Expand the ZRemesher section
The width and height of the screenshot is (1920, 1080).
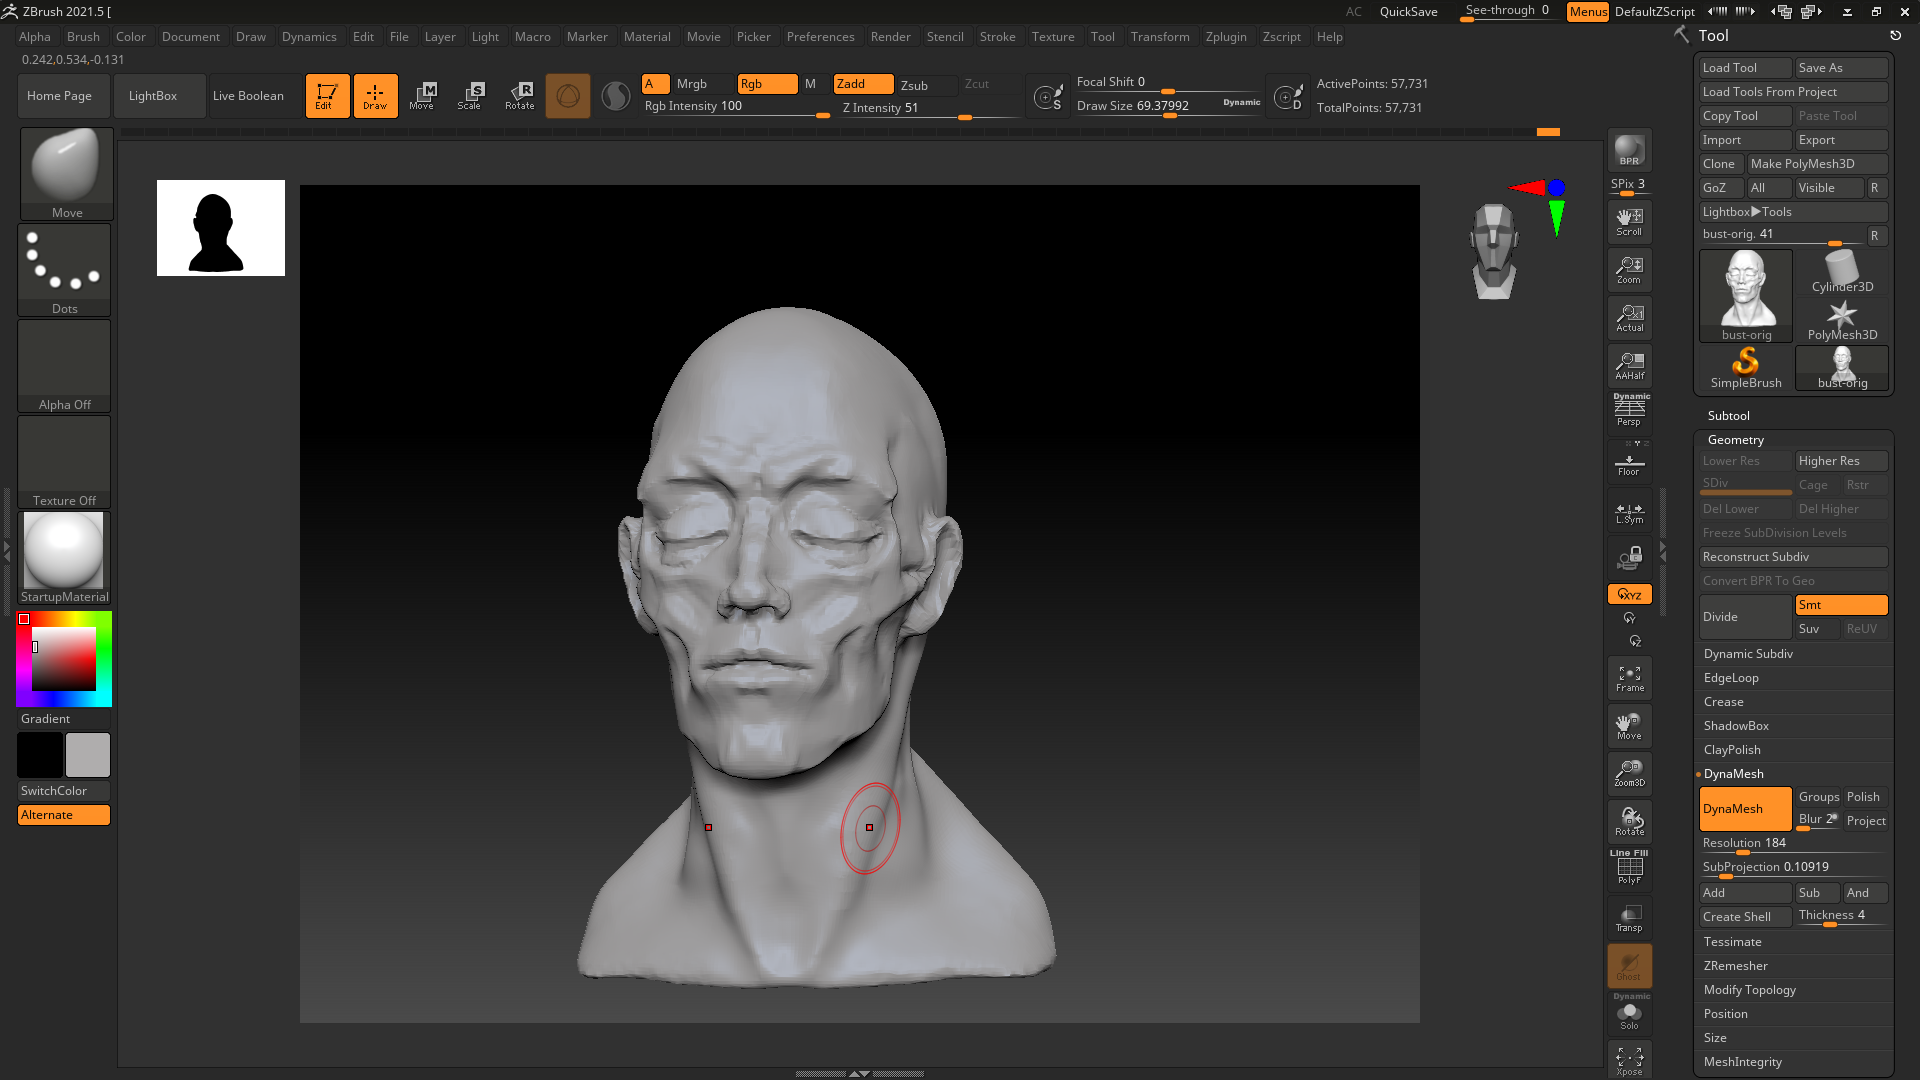pos(1735,966)
